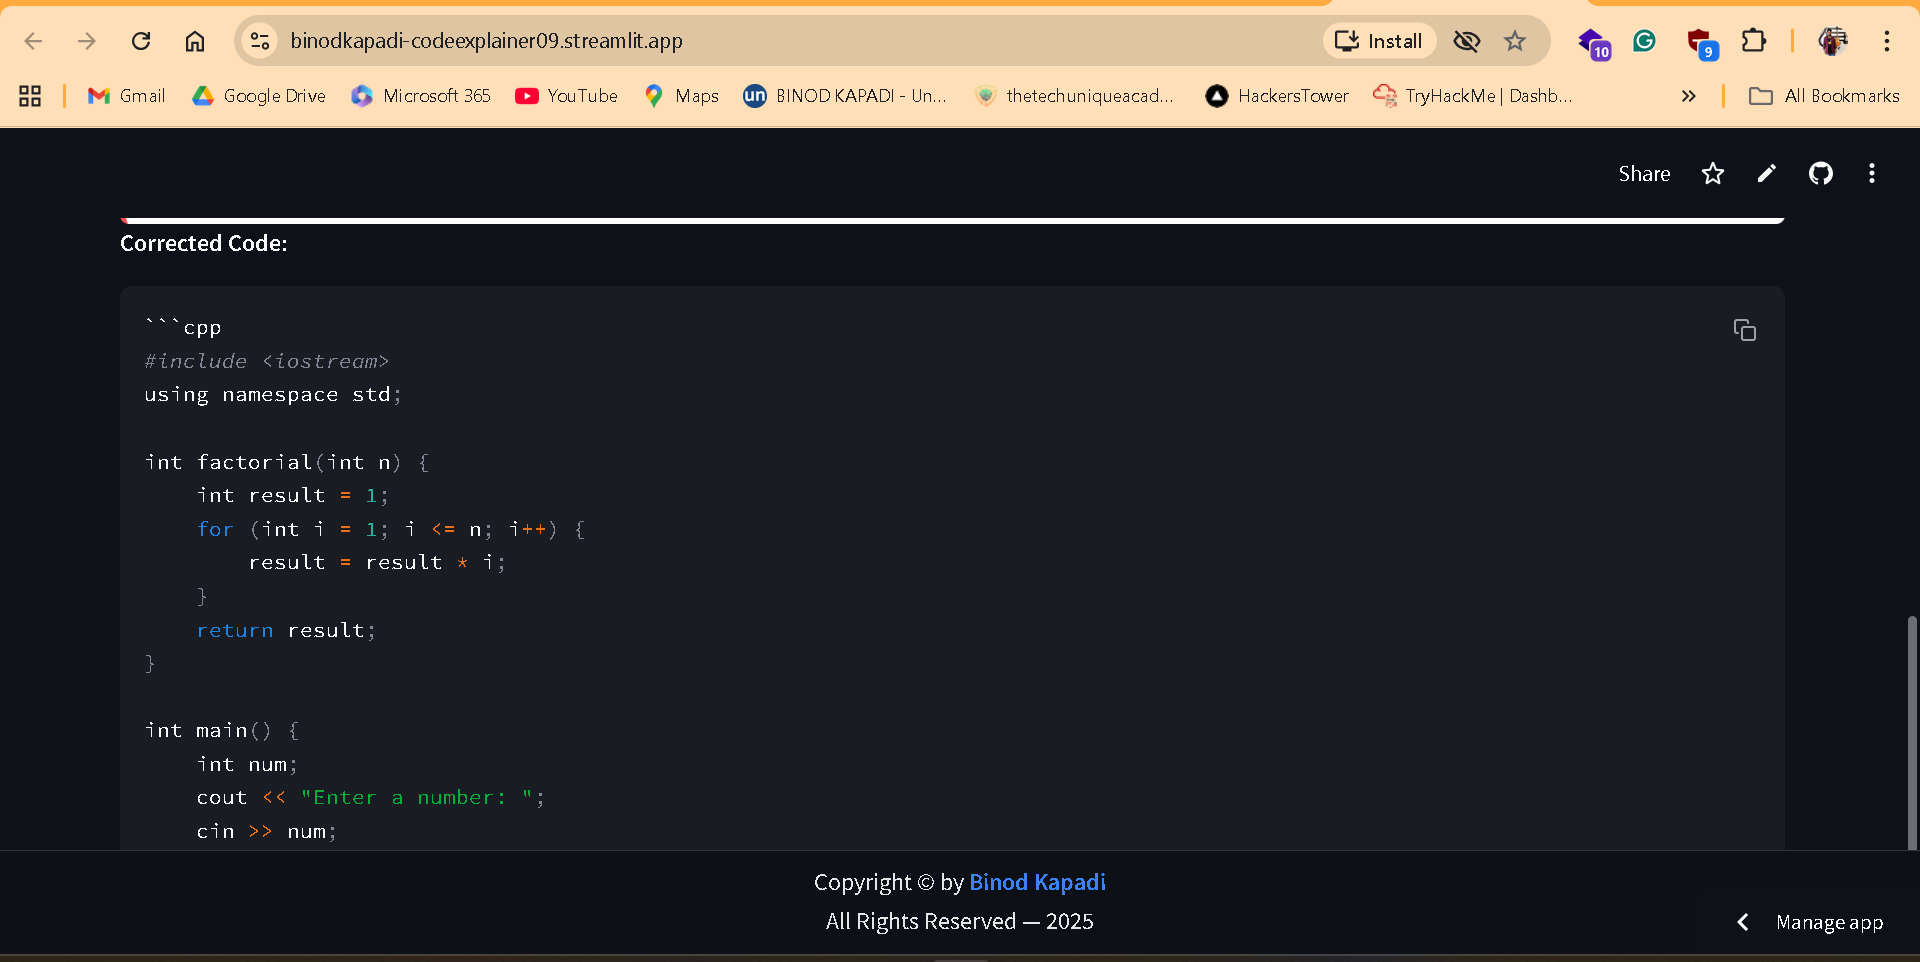Image resolution: width=1920 pixels, height=962 pixels.
Task: Collapse Manage app using the left chevron
Action: click(1742, 921)
